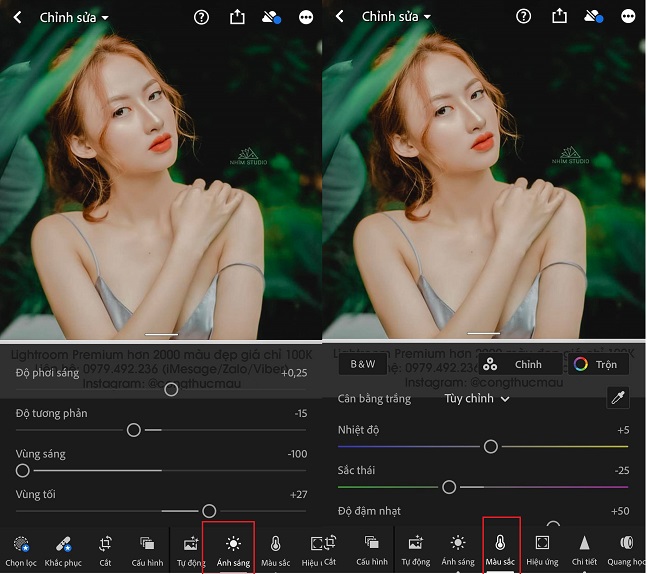Image resolution: width=650 pixels, height=574 pixels.
Task: Tap panel drag handle in left screen
Action: 161,334
